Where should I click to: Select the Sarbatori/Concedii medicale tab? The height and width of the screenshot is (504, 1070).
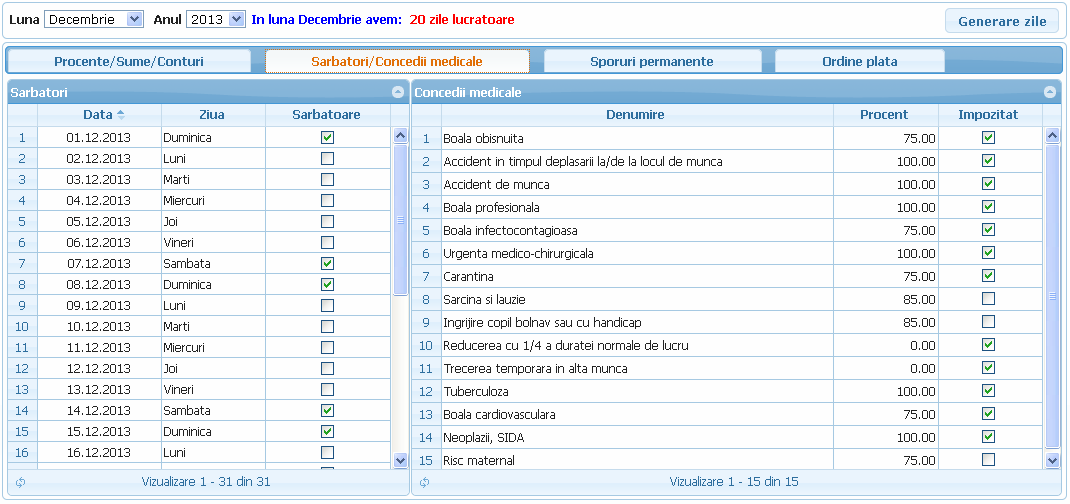397,61
